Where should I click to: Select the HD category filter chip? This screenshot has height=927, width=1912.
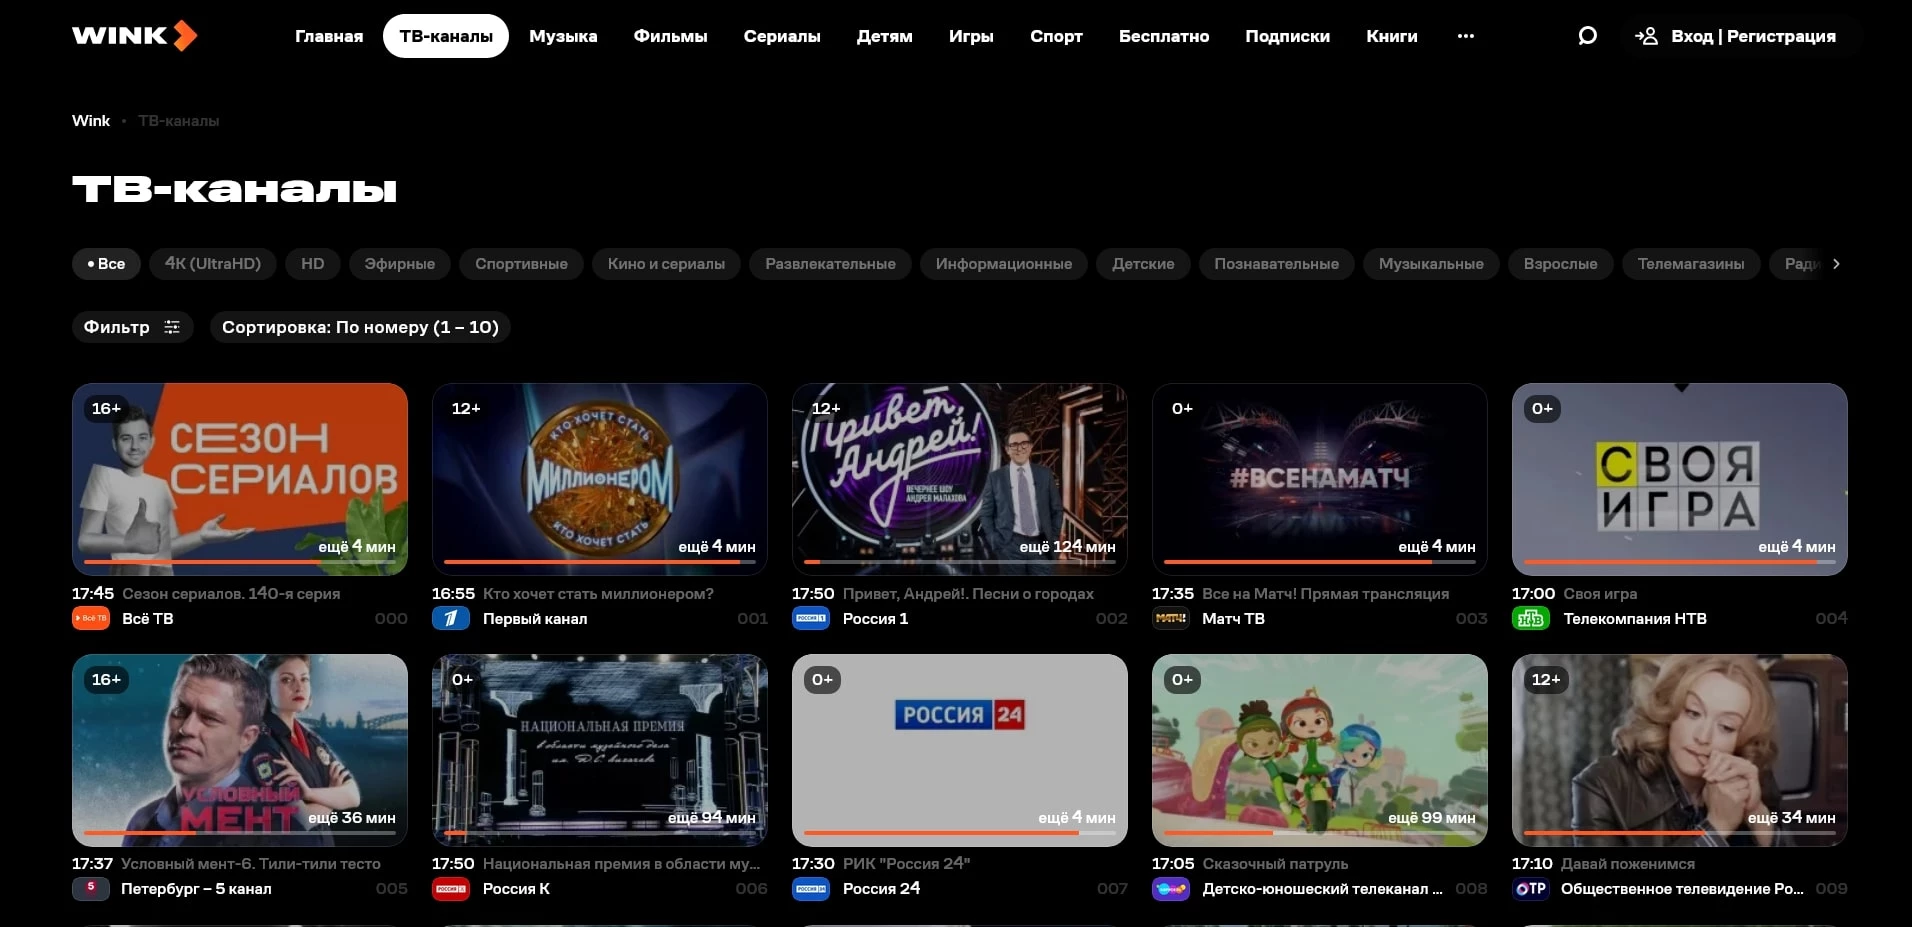click(x=313, y=264)
